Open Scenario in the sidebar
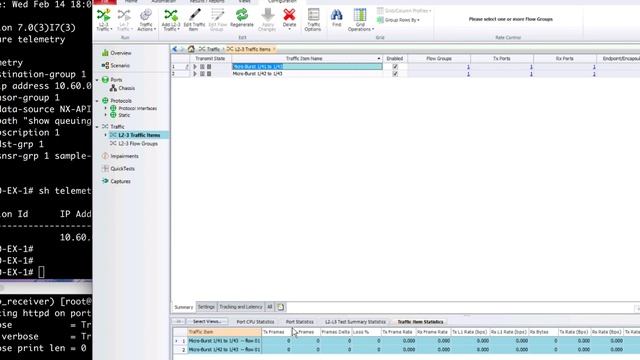The height and width of the screenshot is (360, 640). 116,65
